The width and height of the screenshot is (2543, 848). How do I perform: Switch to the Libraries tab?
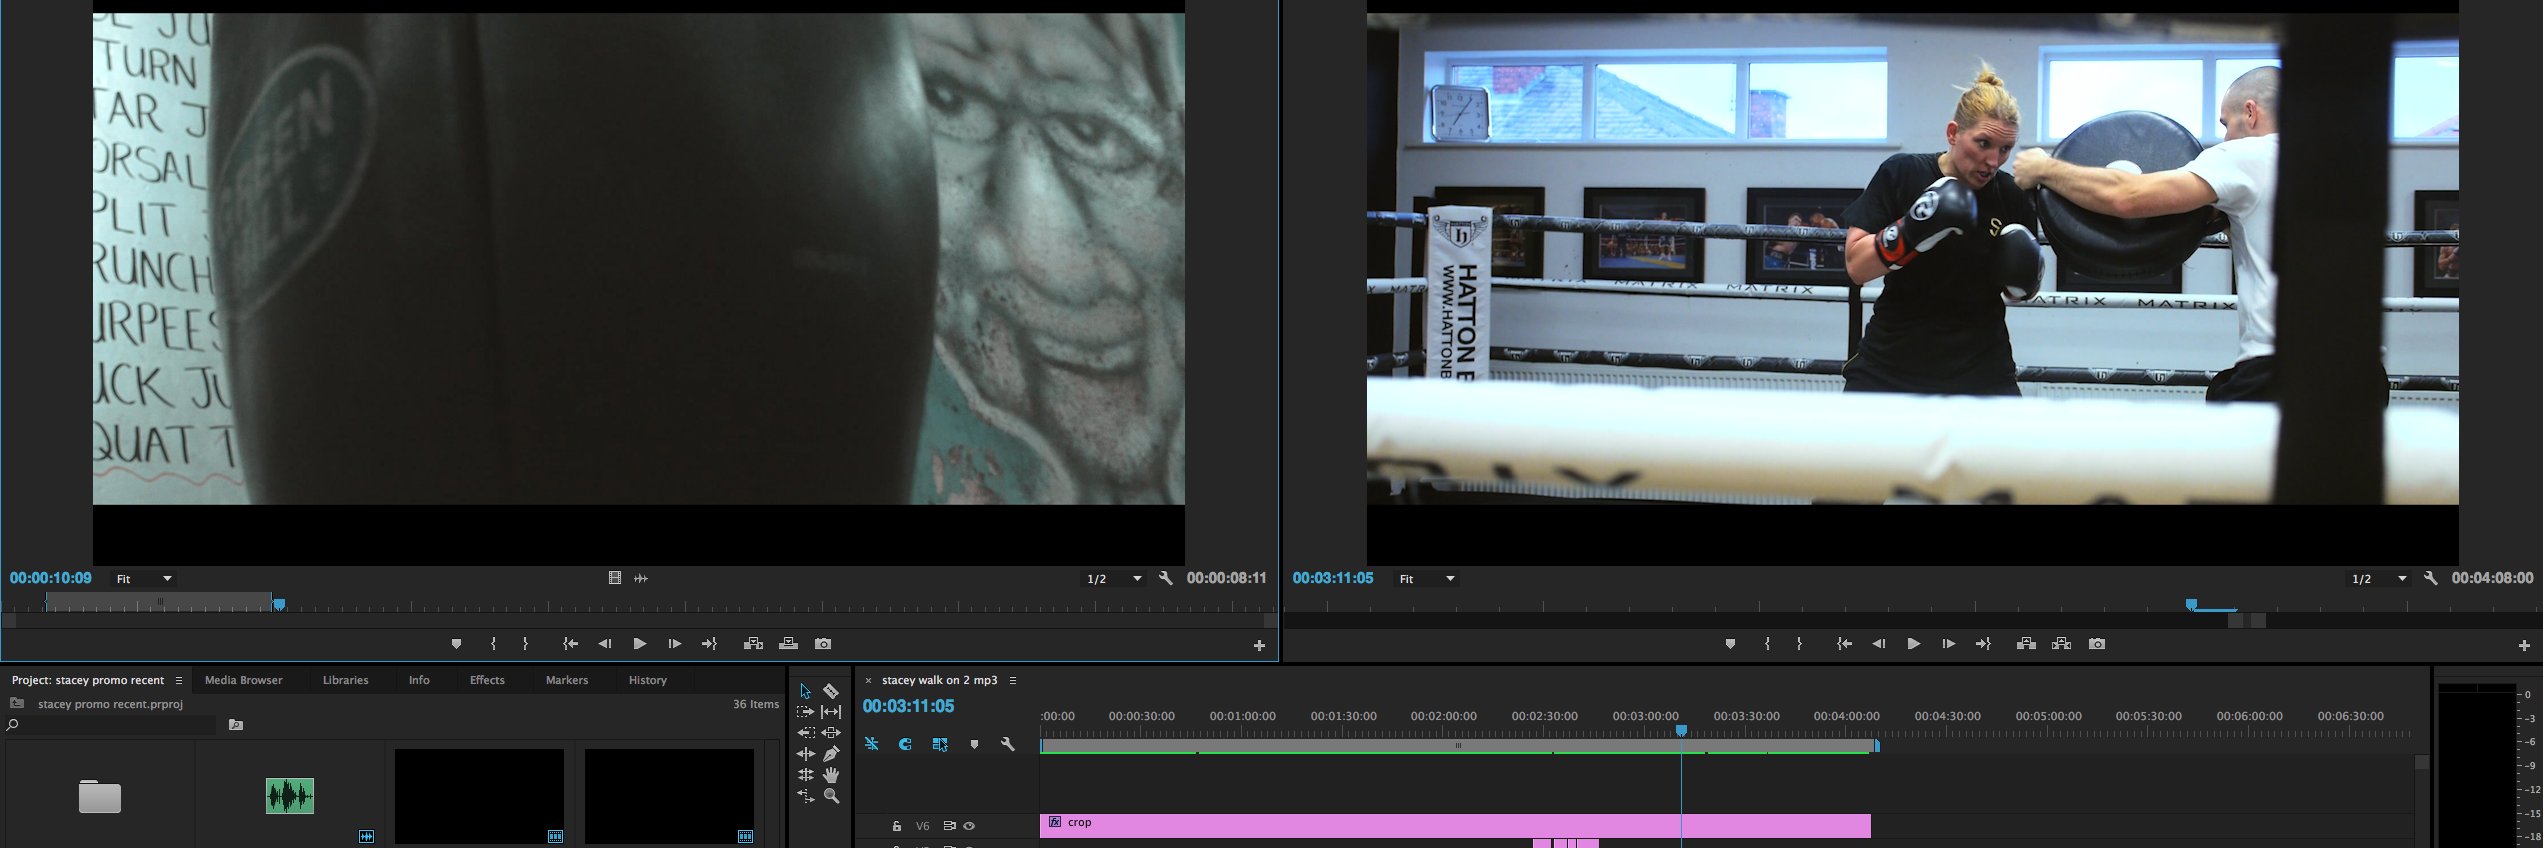tap(346, 680)
